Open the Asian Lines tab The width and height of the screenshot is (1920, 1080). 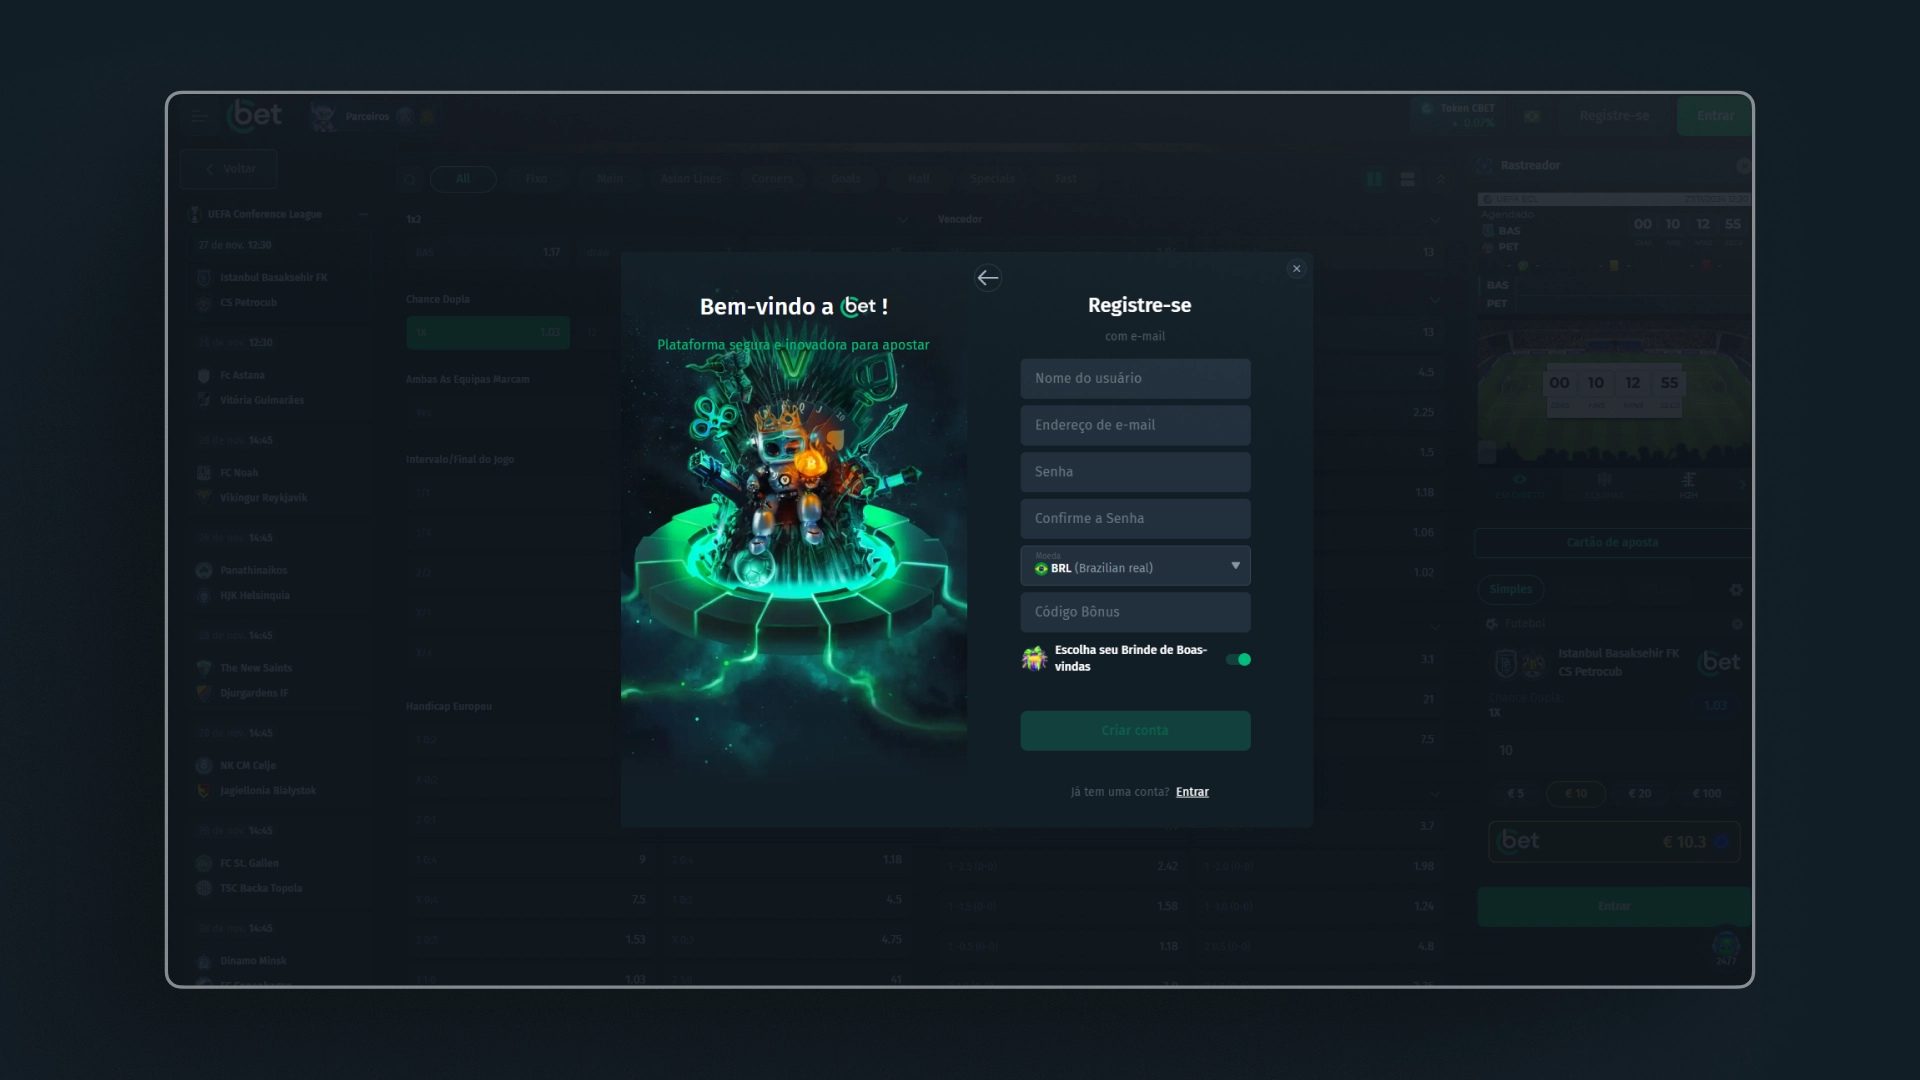click(691, 179)
